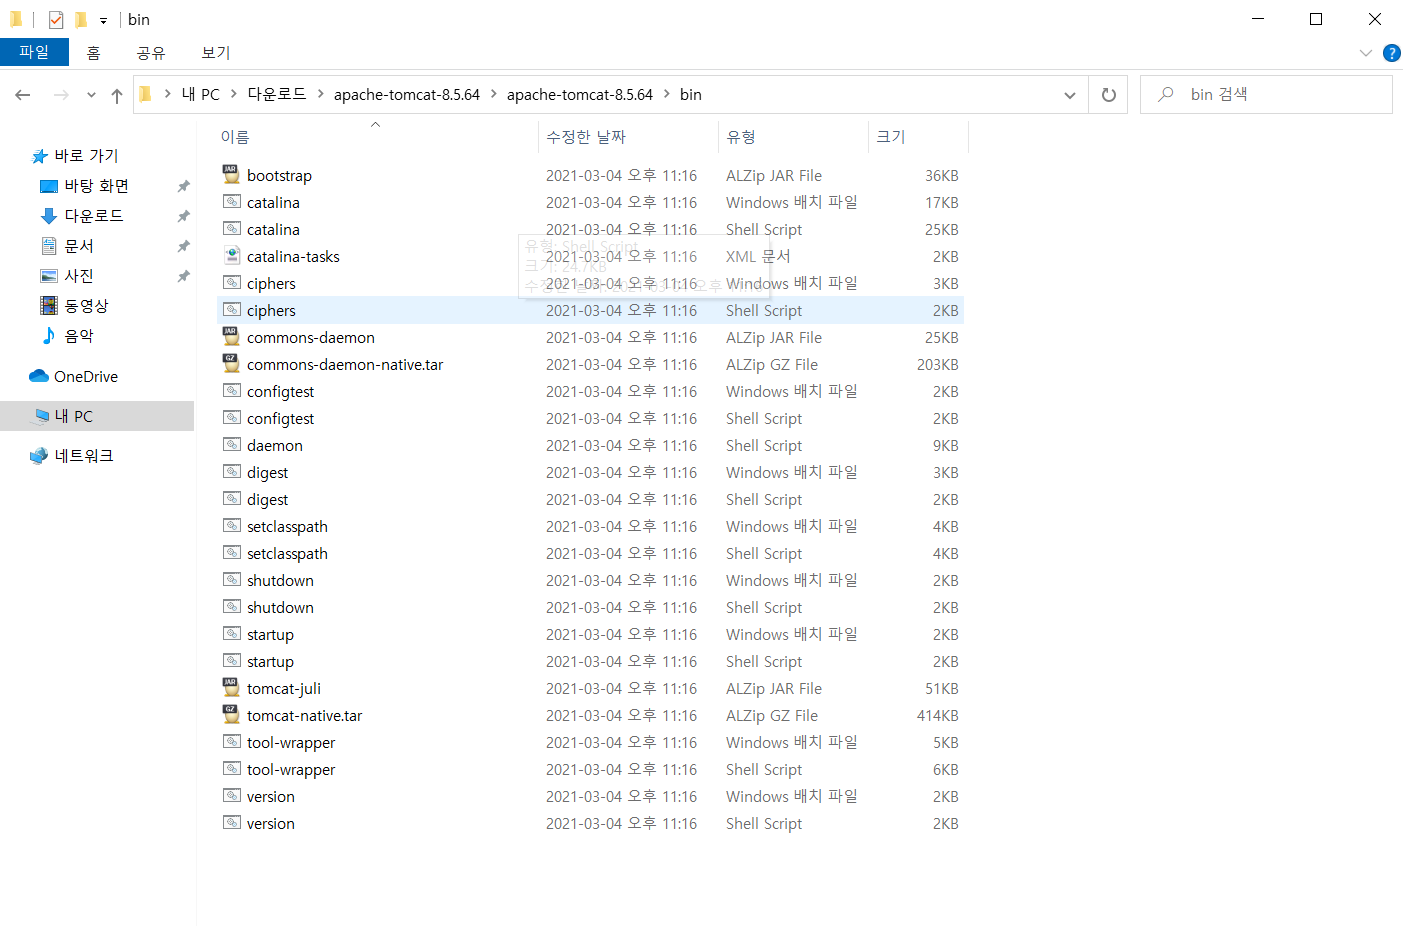Select the commons-daemon-native.tar file name
Screen dimensions: 1403x926
point(345,364)
